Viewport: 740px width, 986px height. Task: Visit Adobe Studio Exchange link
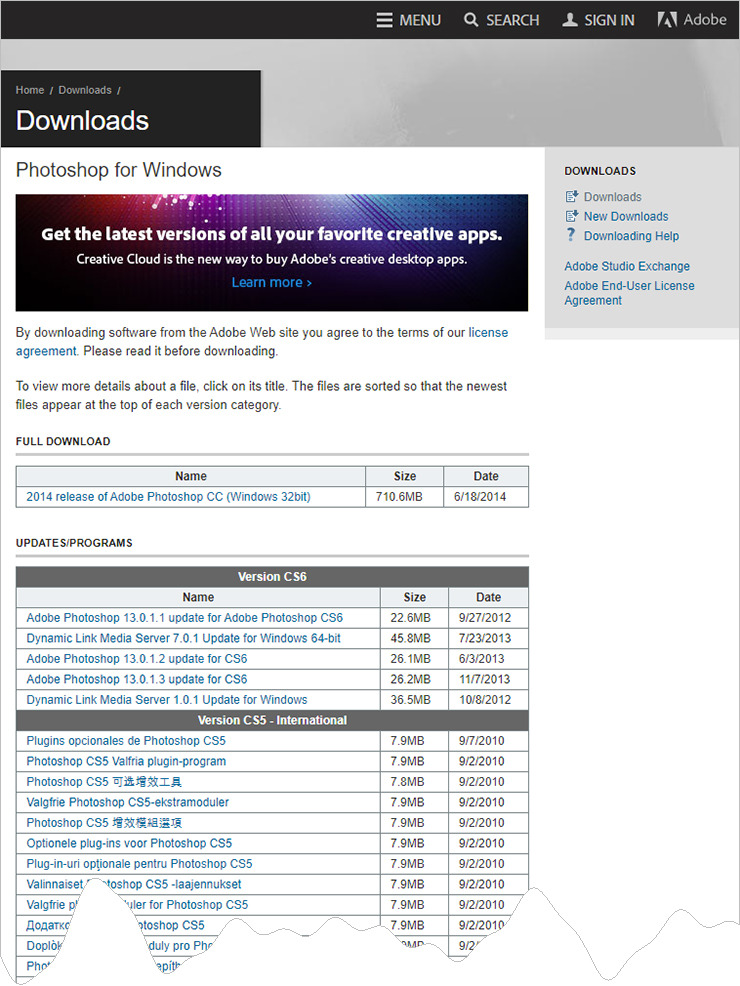click(x=627, y=266)
